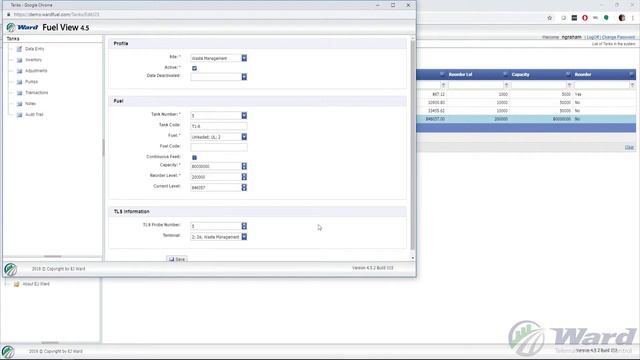The width and height of the screenshot is (640, 360).
Task: Click the Inventory icon in the Tanks tree
Action: click(19, 60)
